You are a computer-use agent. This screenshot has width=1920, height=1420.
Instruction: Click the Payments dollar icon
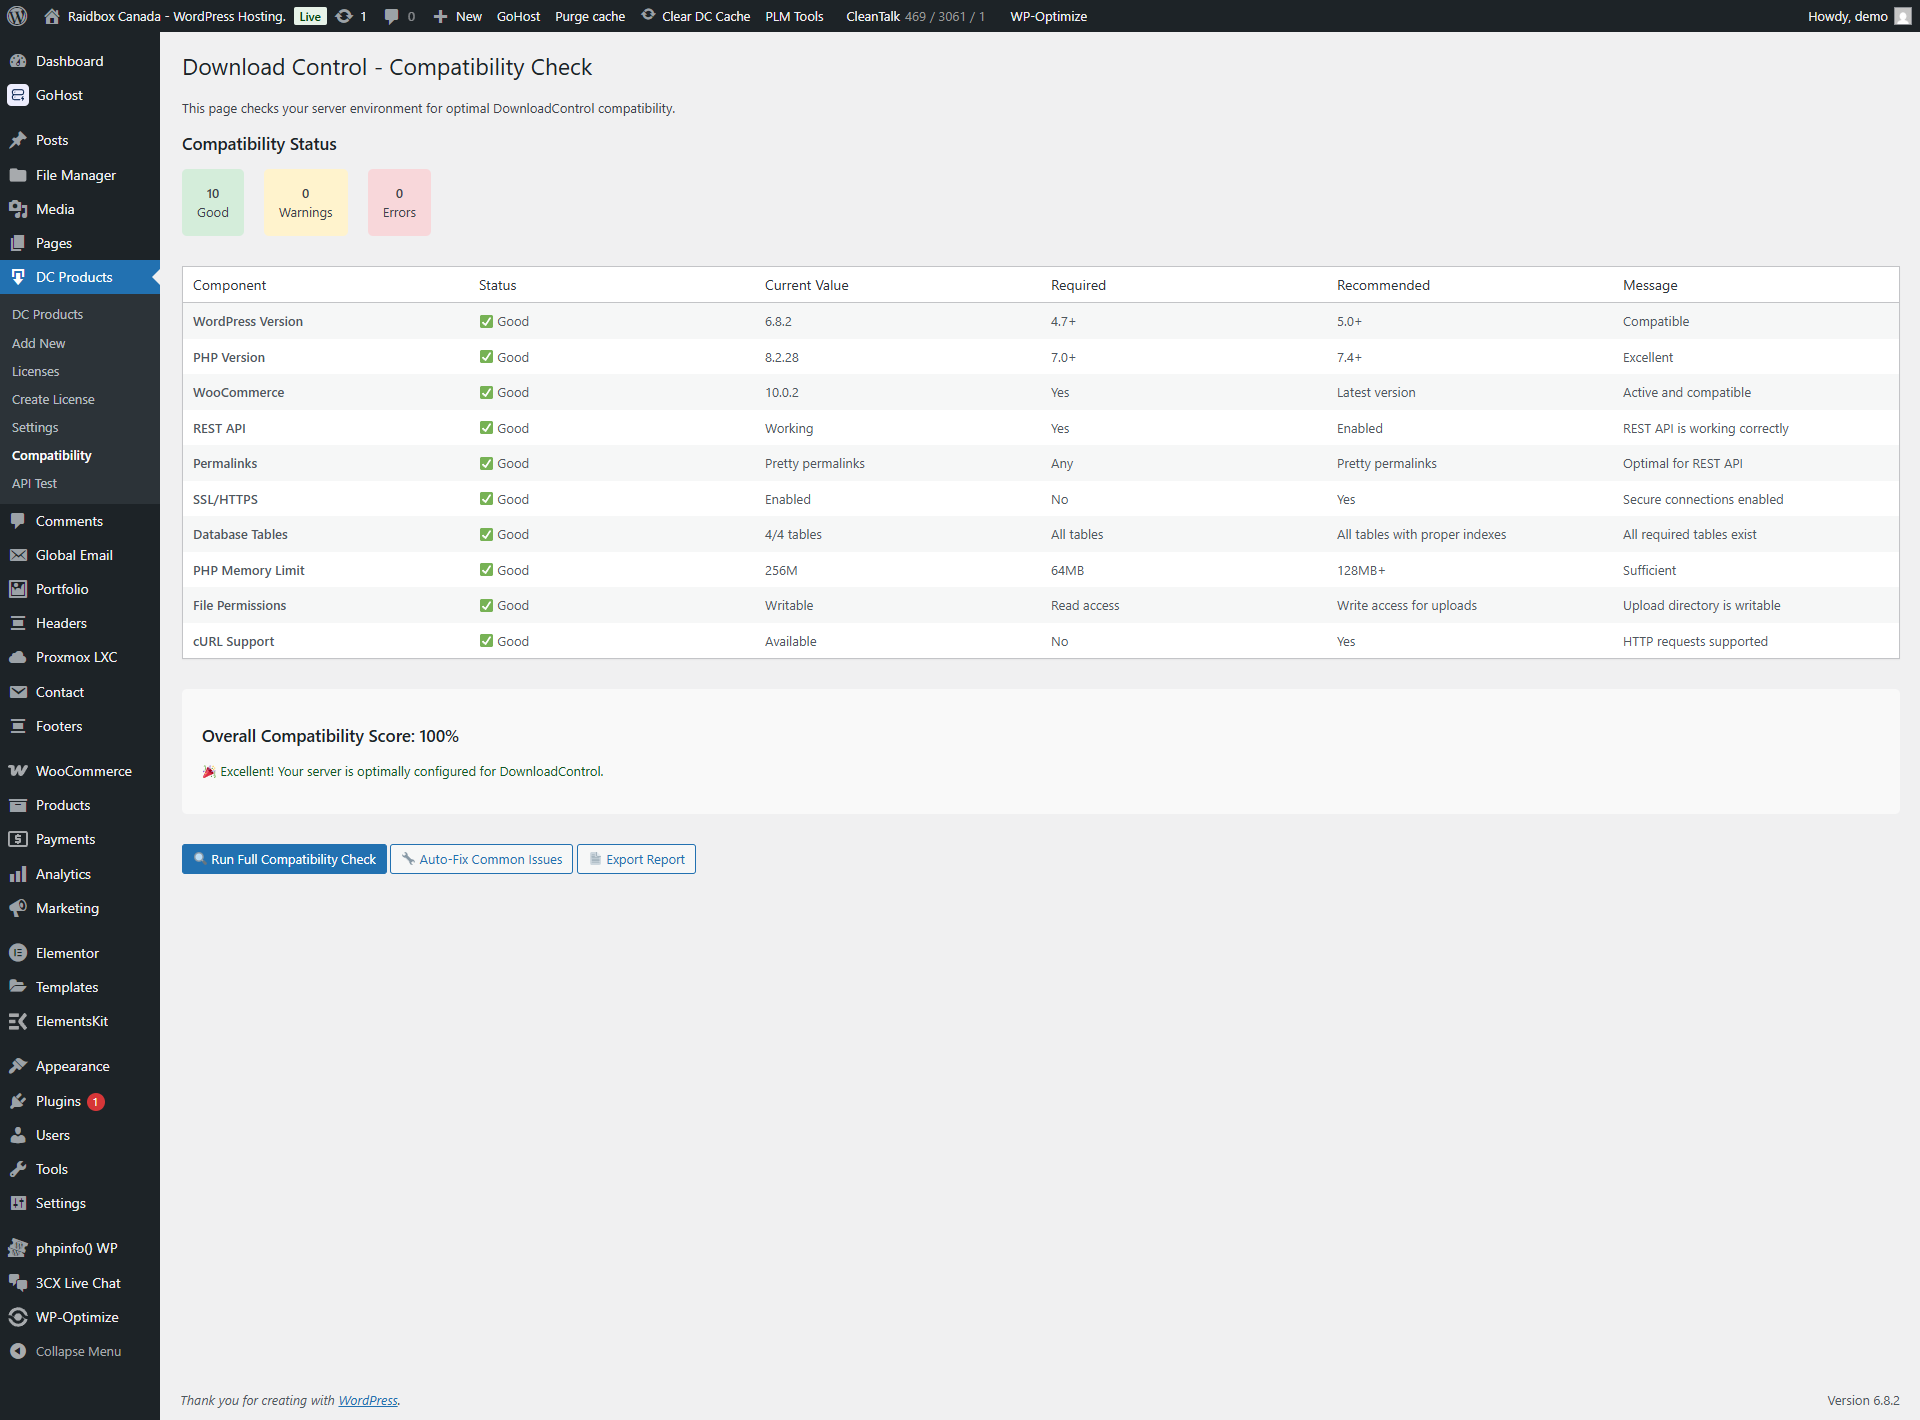[x=18, y=839]
